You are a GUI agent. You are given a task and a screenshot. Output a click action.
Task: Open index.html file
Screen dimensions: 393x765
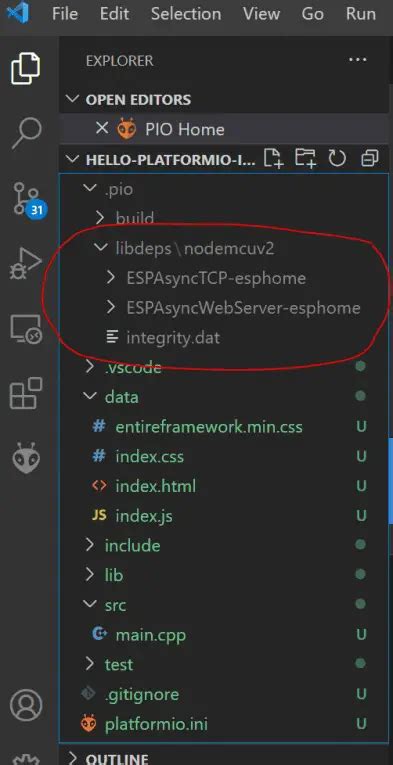(x=156, y=486)
